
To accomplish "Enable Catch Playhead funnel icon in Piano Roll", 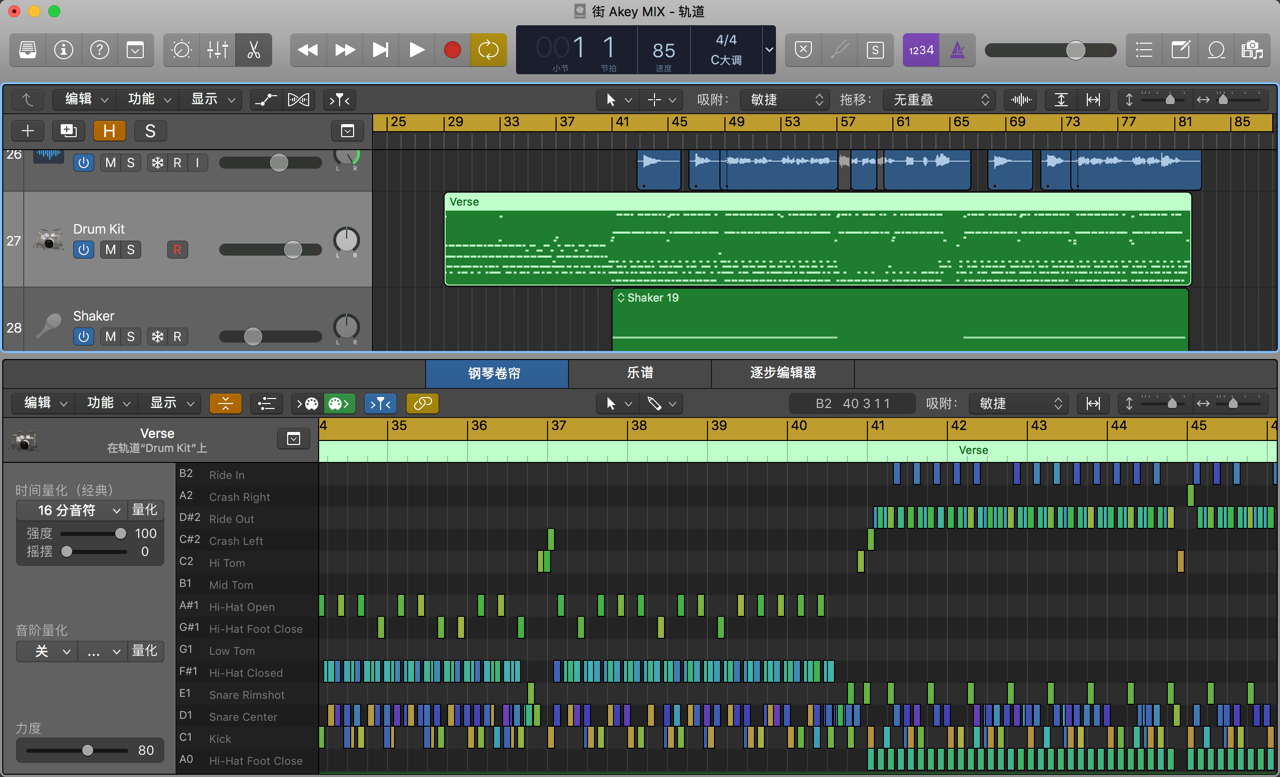I will click(381, 403).
